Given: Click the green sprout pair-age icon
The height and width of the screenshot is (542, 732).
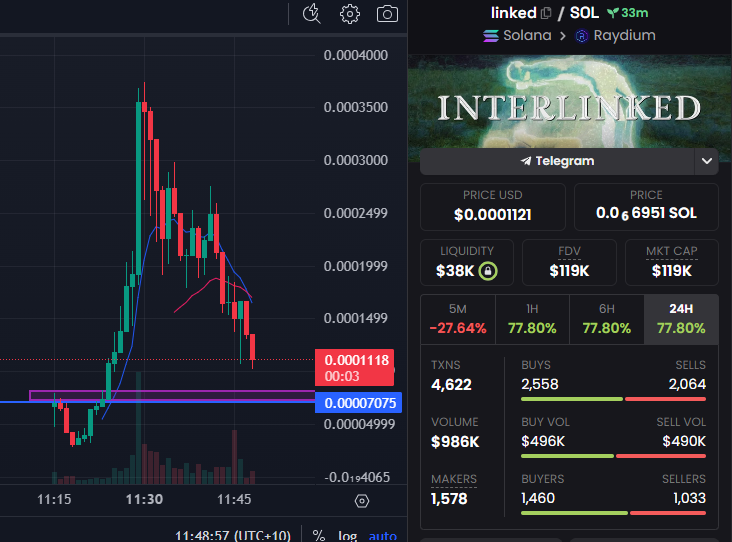Looking at the screenshot, I should pyautogui.click(x=612, y=13).
